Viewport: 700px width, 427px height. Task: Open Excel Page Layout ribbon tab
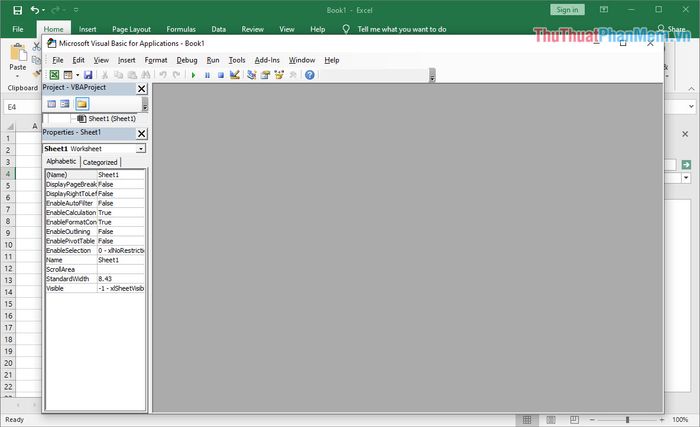131,29
